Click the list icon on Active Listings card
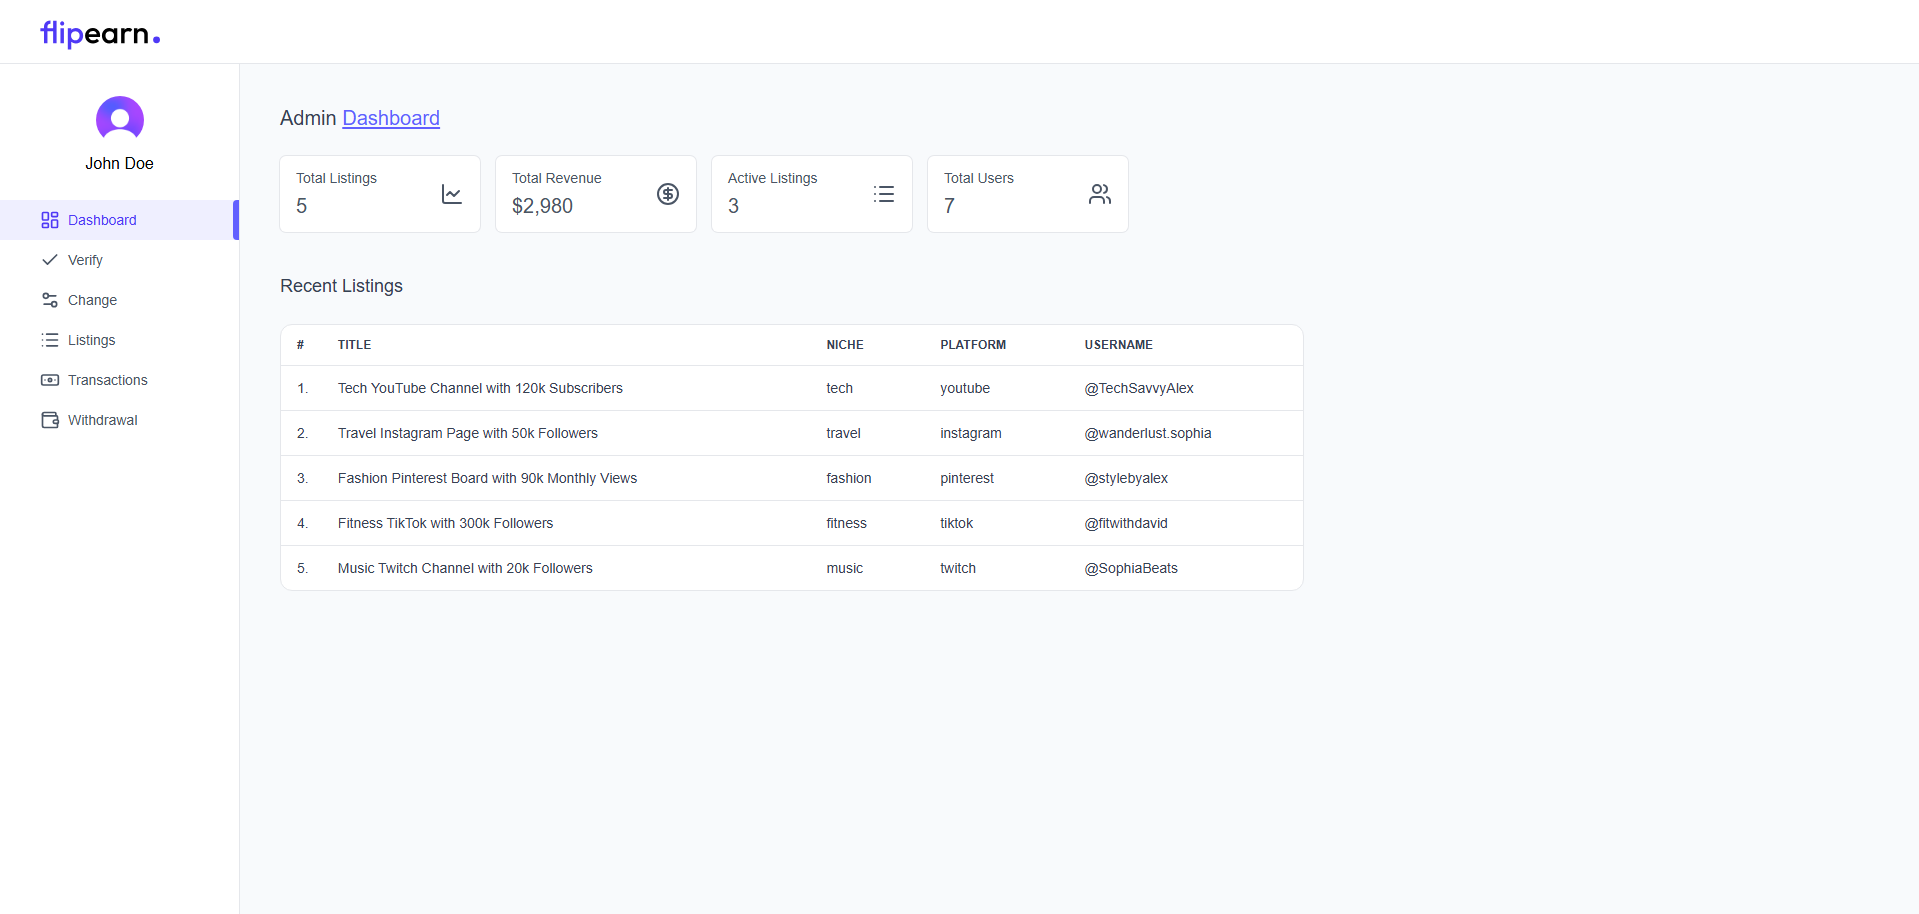 [x=884, y=194]
